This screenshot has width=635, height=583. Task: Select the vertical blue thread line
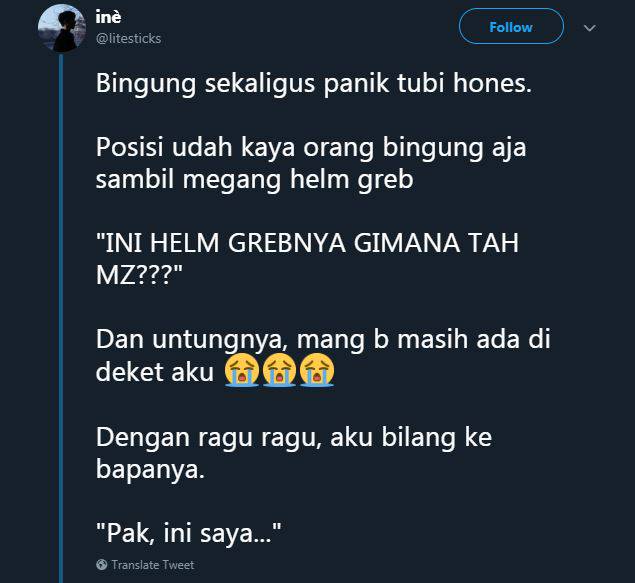click(x=61, y=319)
